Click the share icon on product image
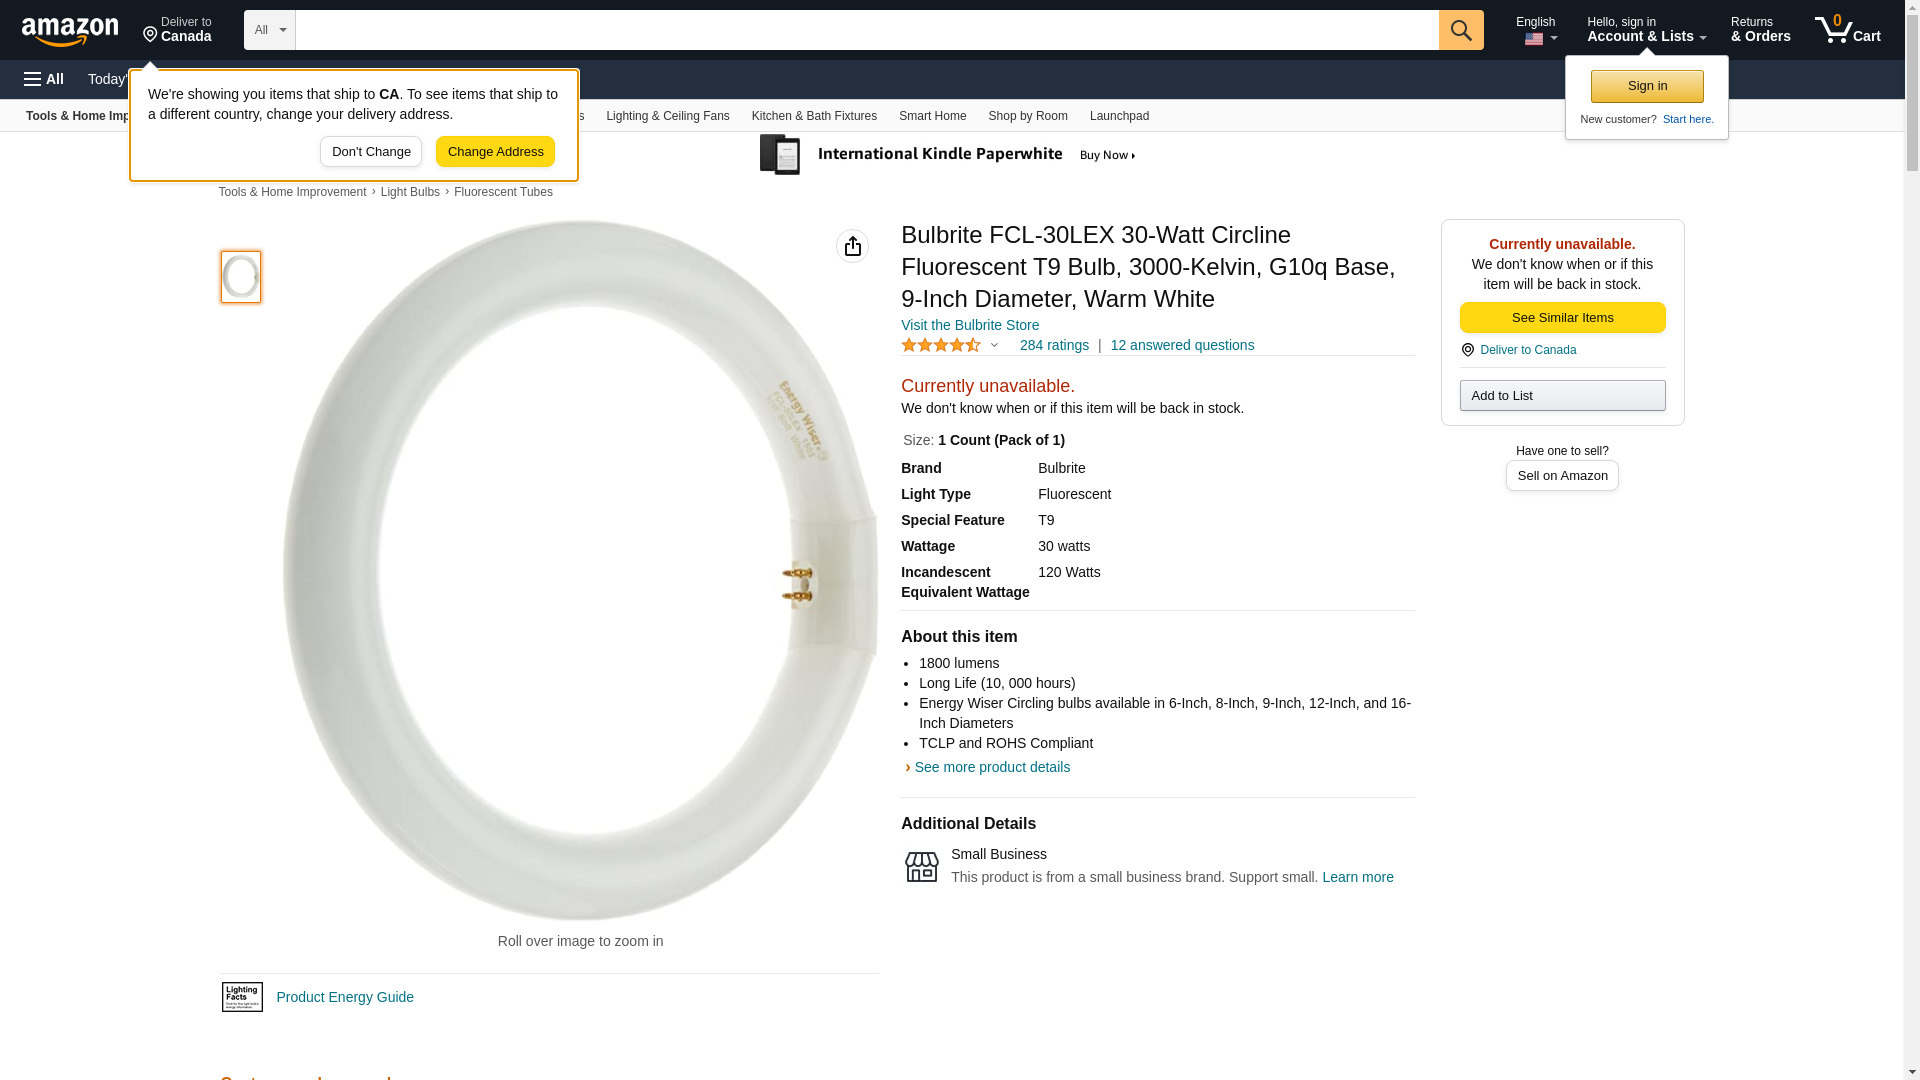 (852, 246)
